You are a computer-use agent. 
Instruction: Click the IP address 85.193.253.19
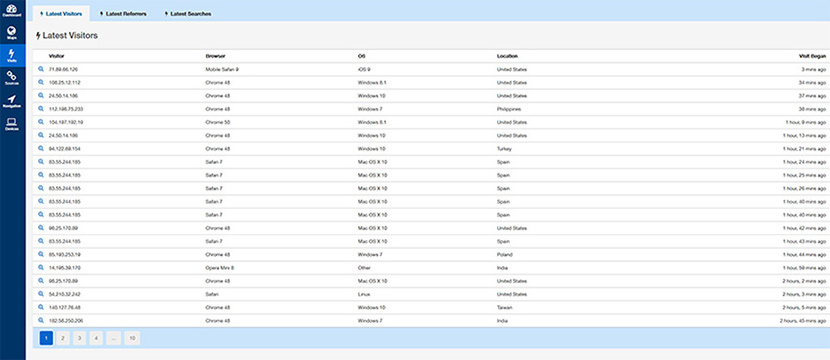click(65, 255)
